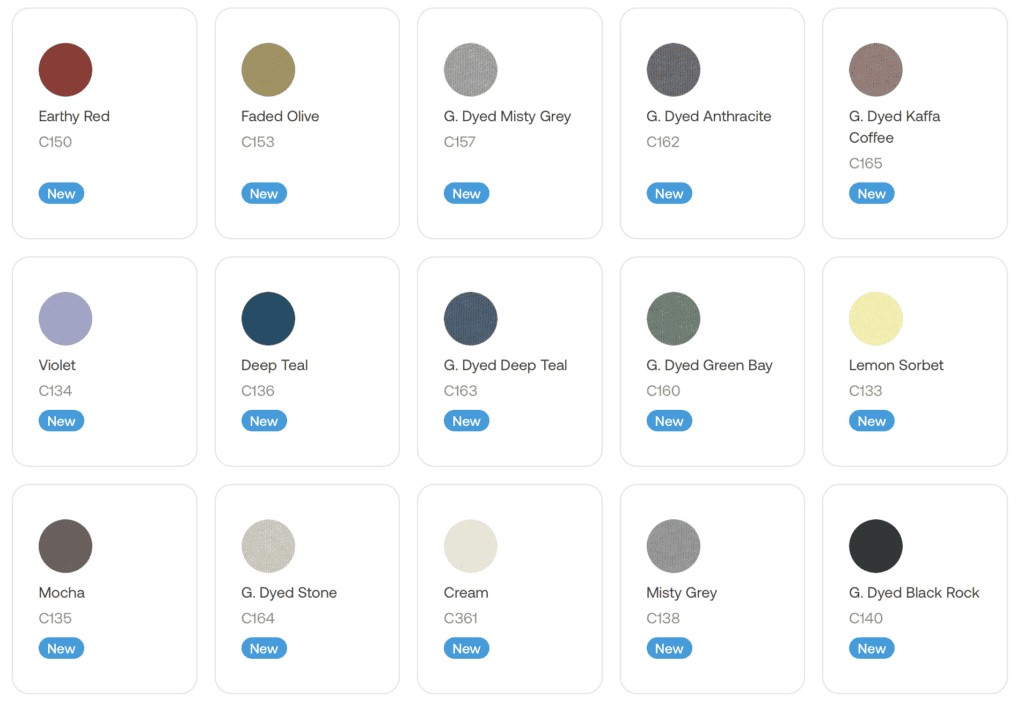Click the C138 code under Misty Grey

[663, 618]
